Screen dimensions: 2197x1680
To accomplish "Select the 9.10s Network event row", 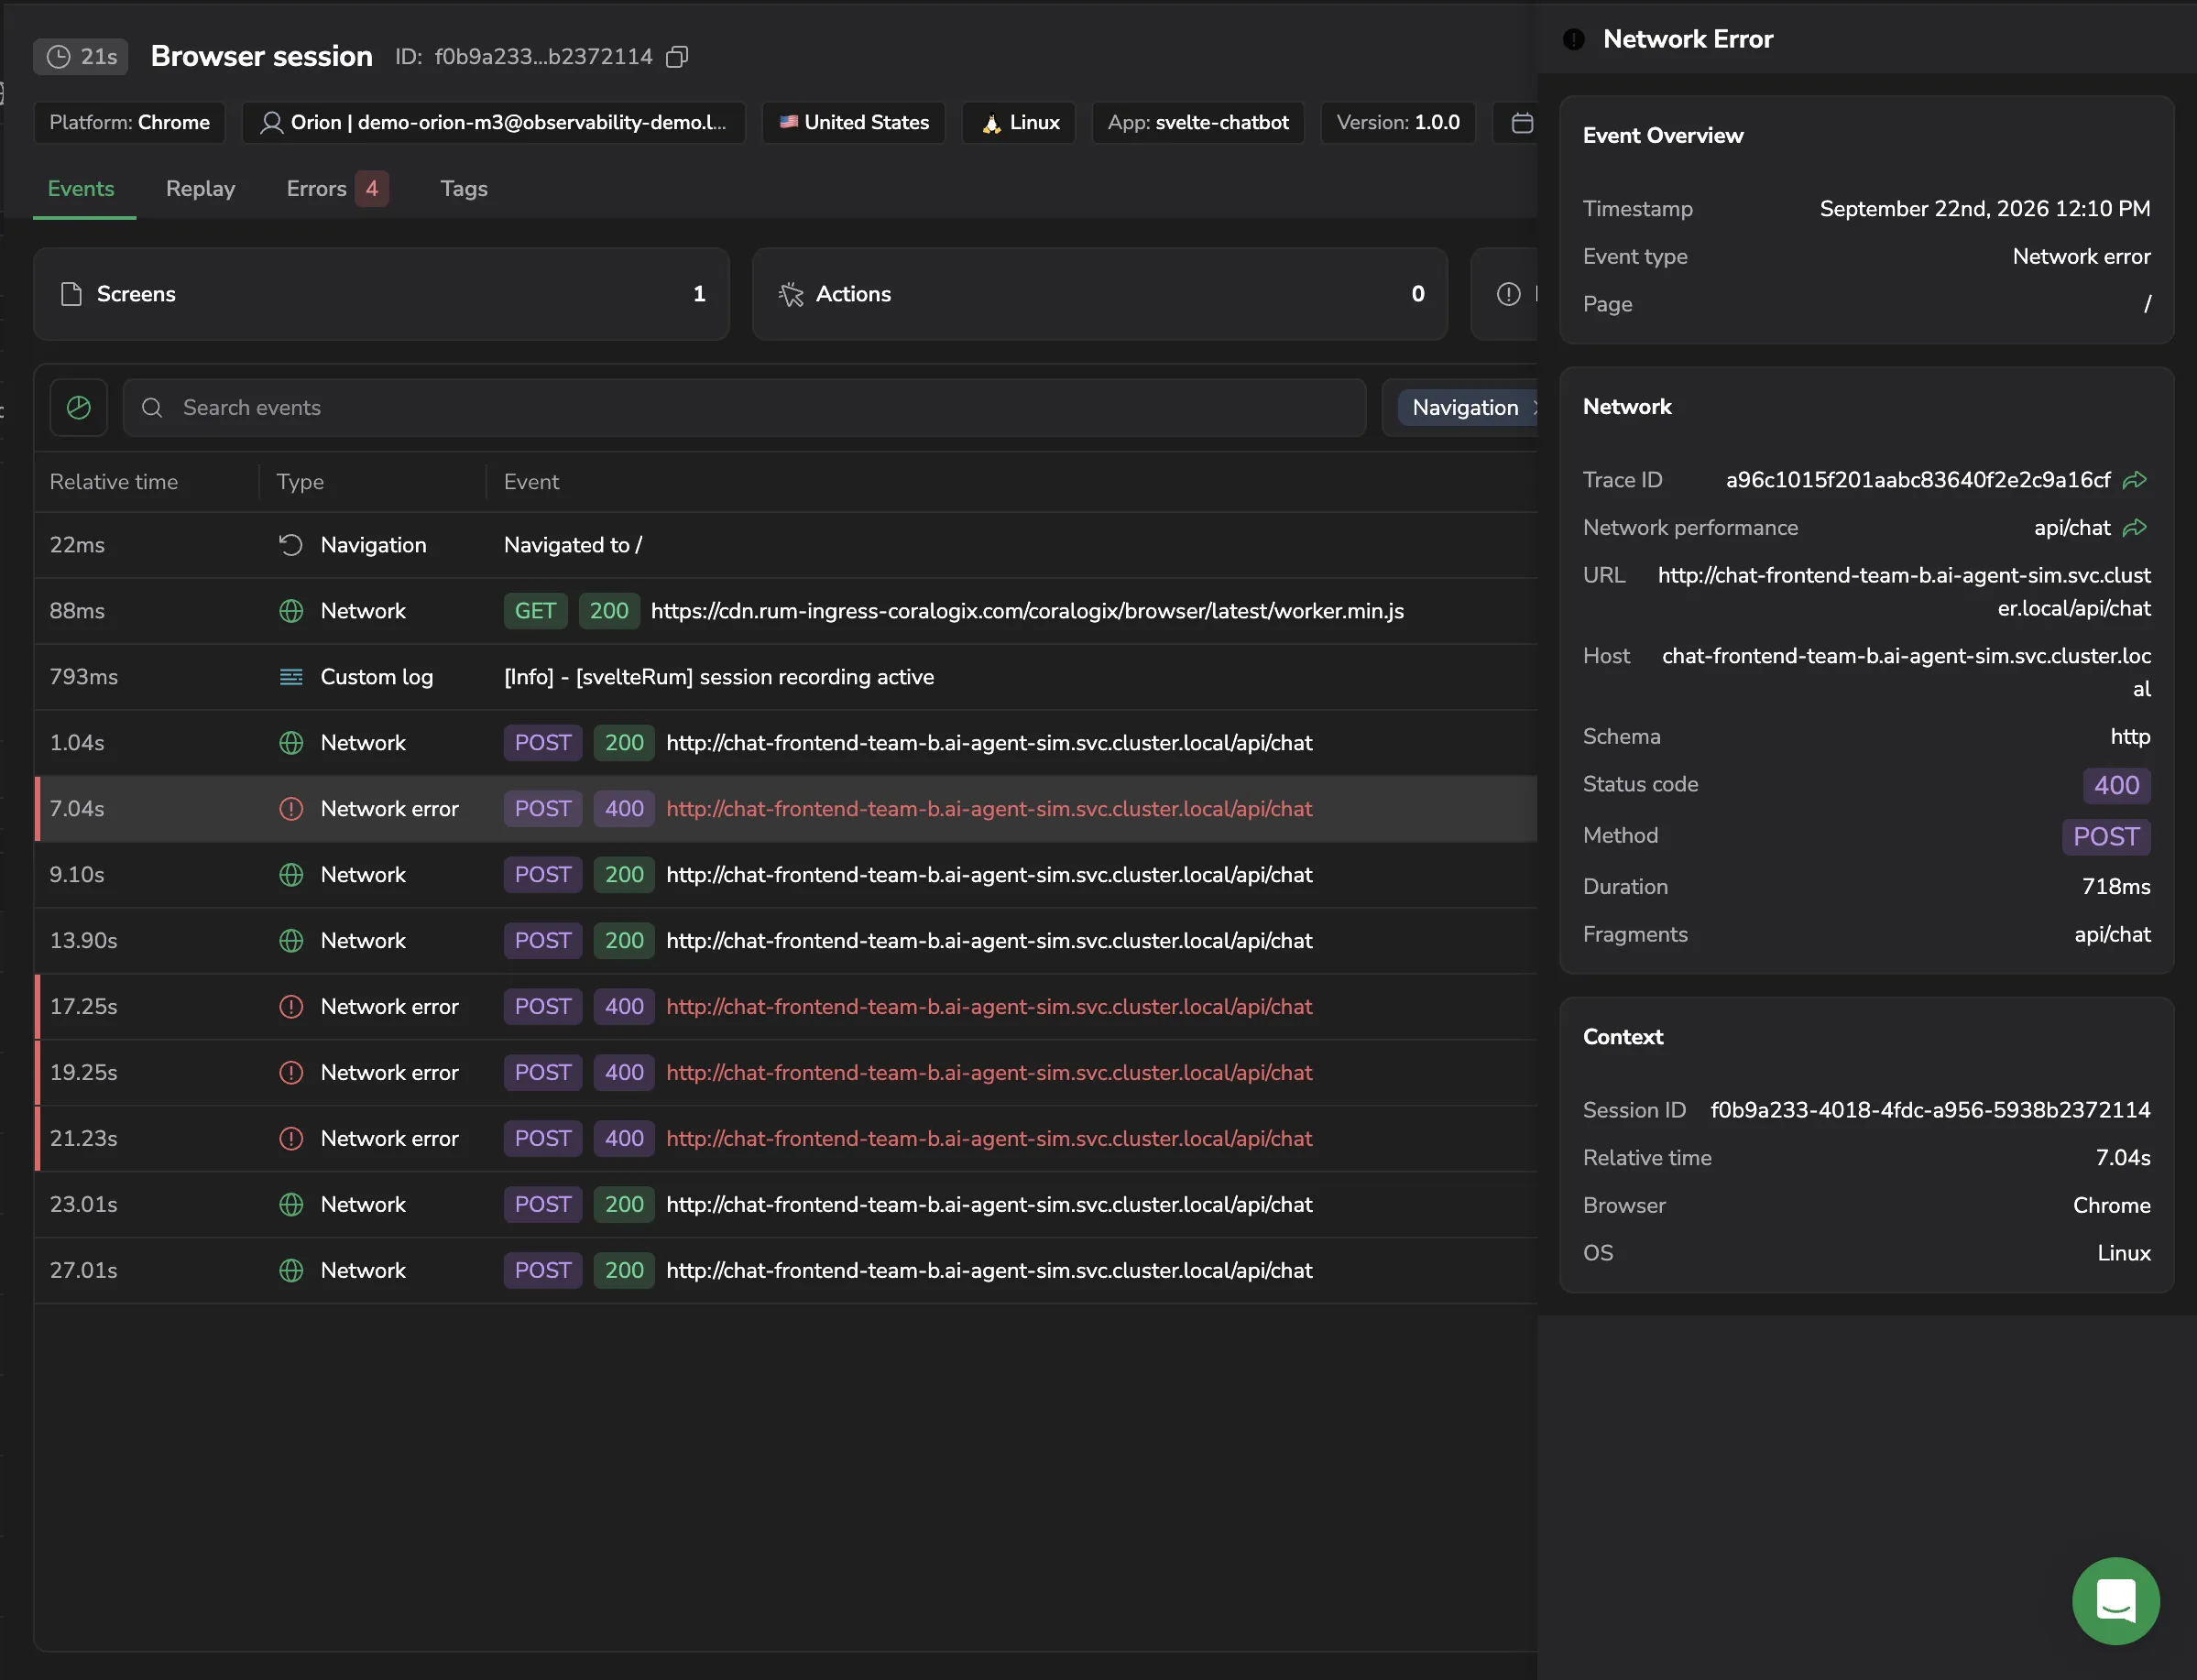I will [x=786, y=875].
